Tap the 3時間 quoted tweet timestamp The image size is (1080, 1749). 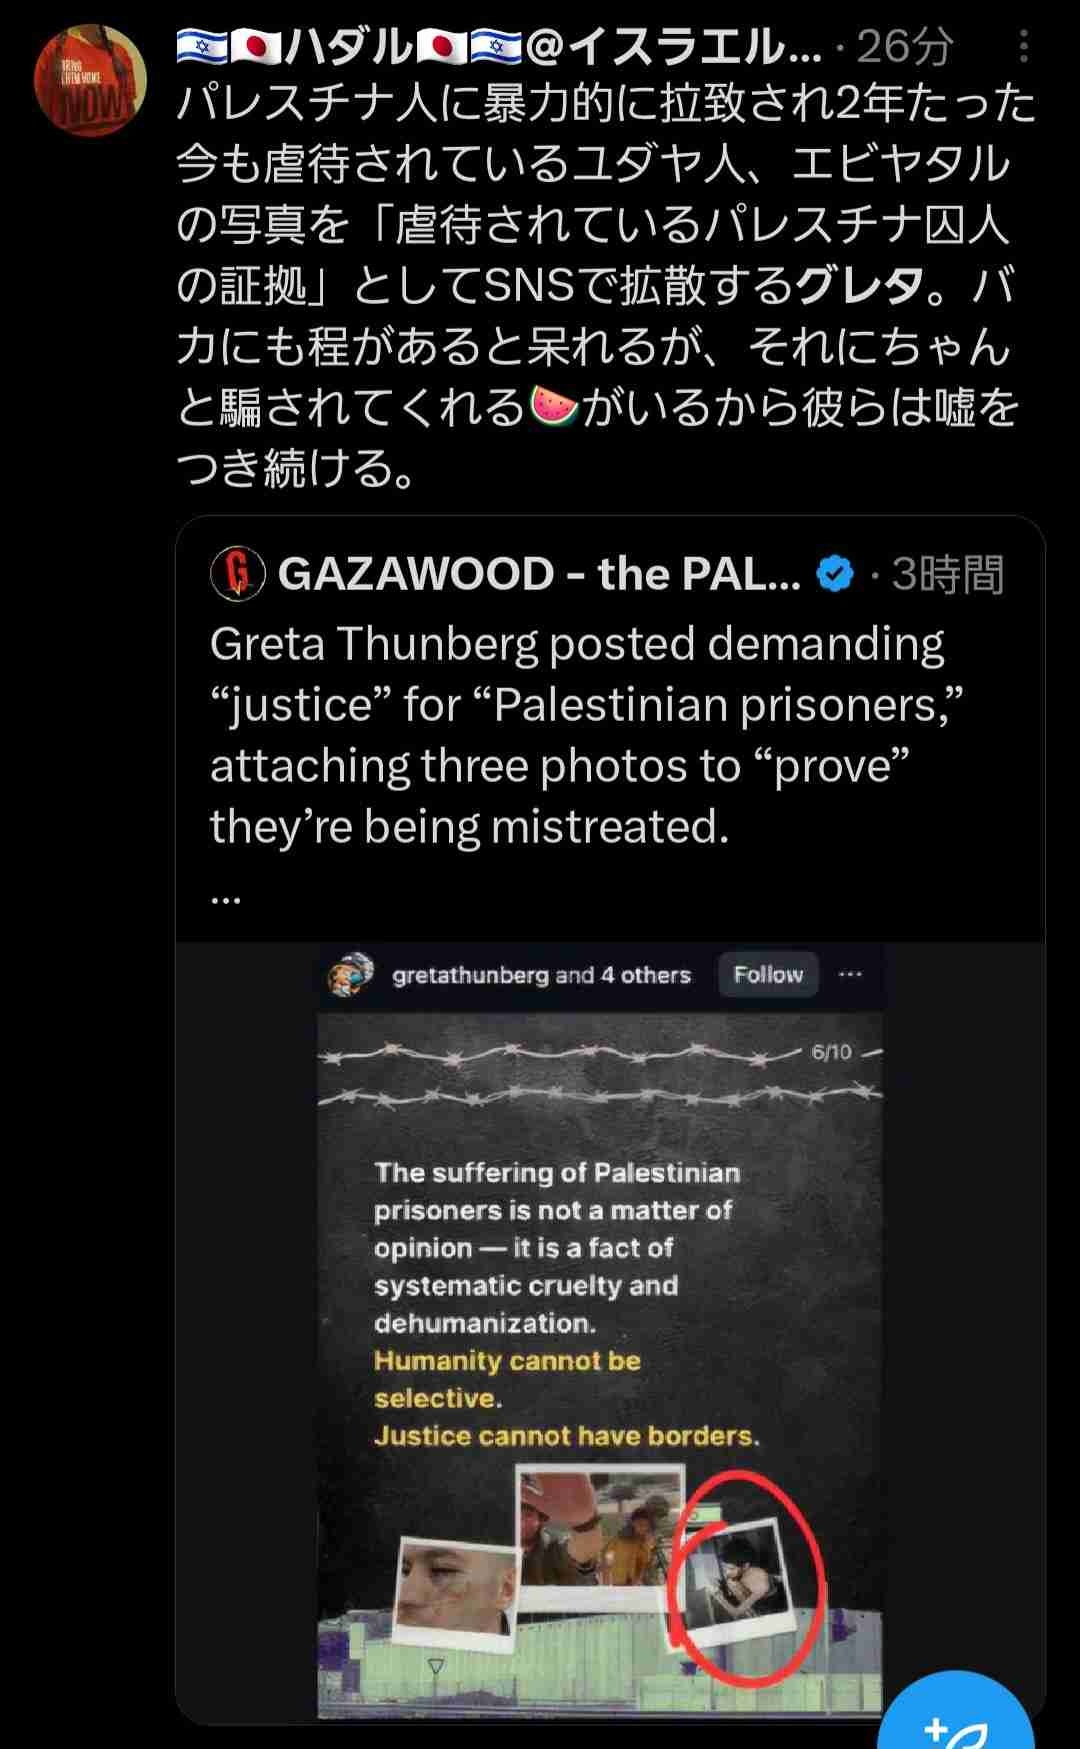pyautogui.click(x=947, y=574)
